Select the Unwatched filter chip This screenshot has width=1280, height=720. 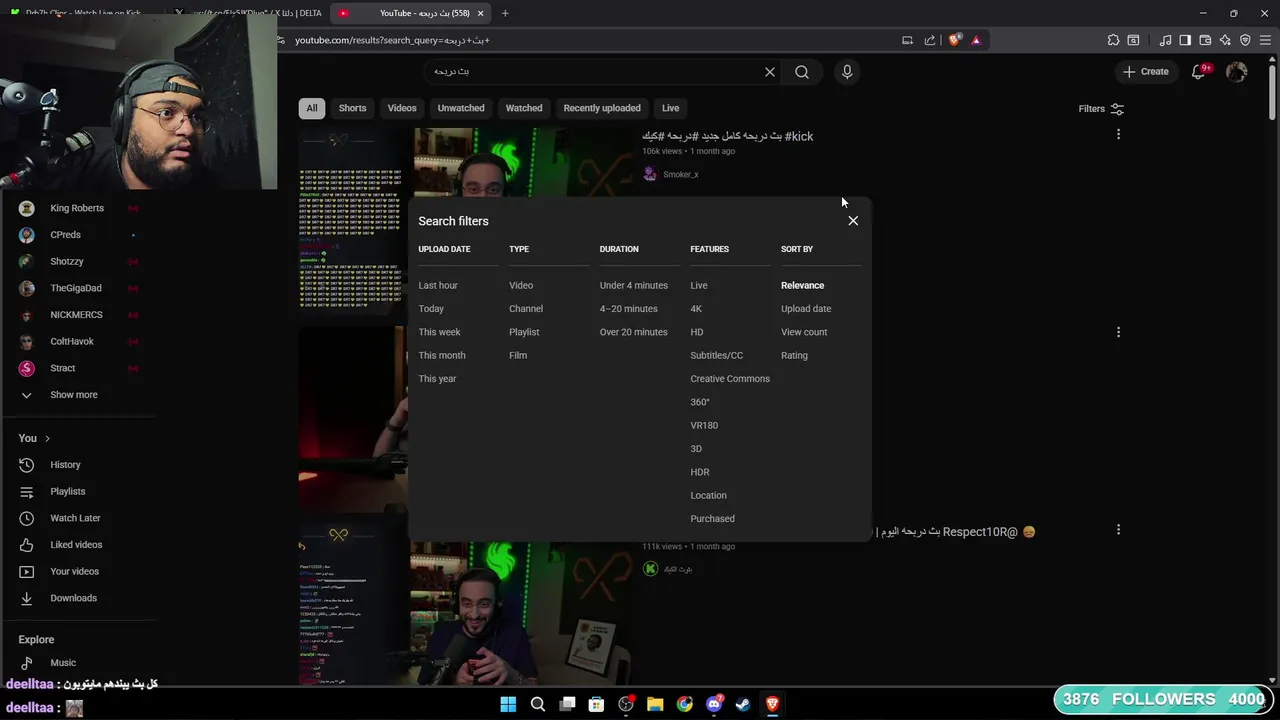coord(461,108)
